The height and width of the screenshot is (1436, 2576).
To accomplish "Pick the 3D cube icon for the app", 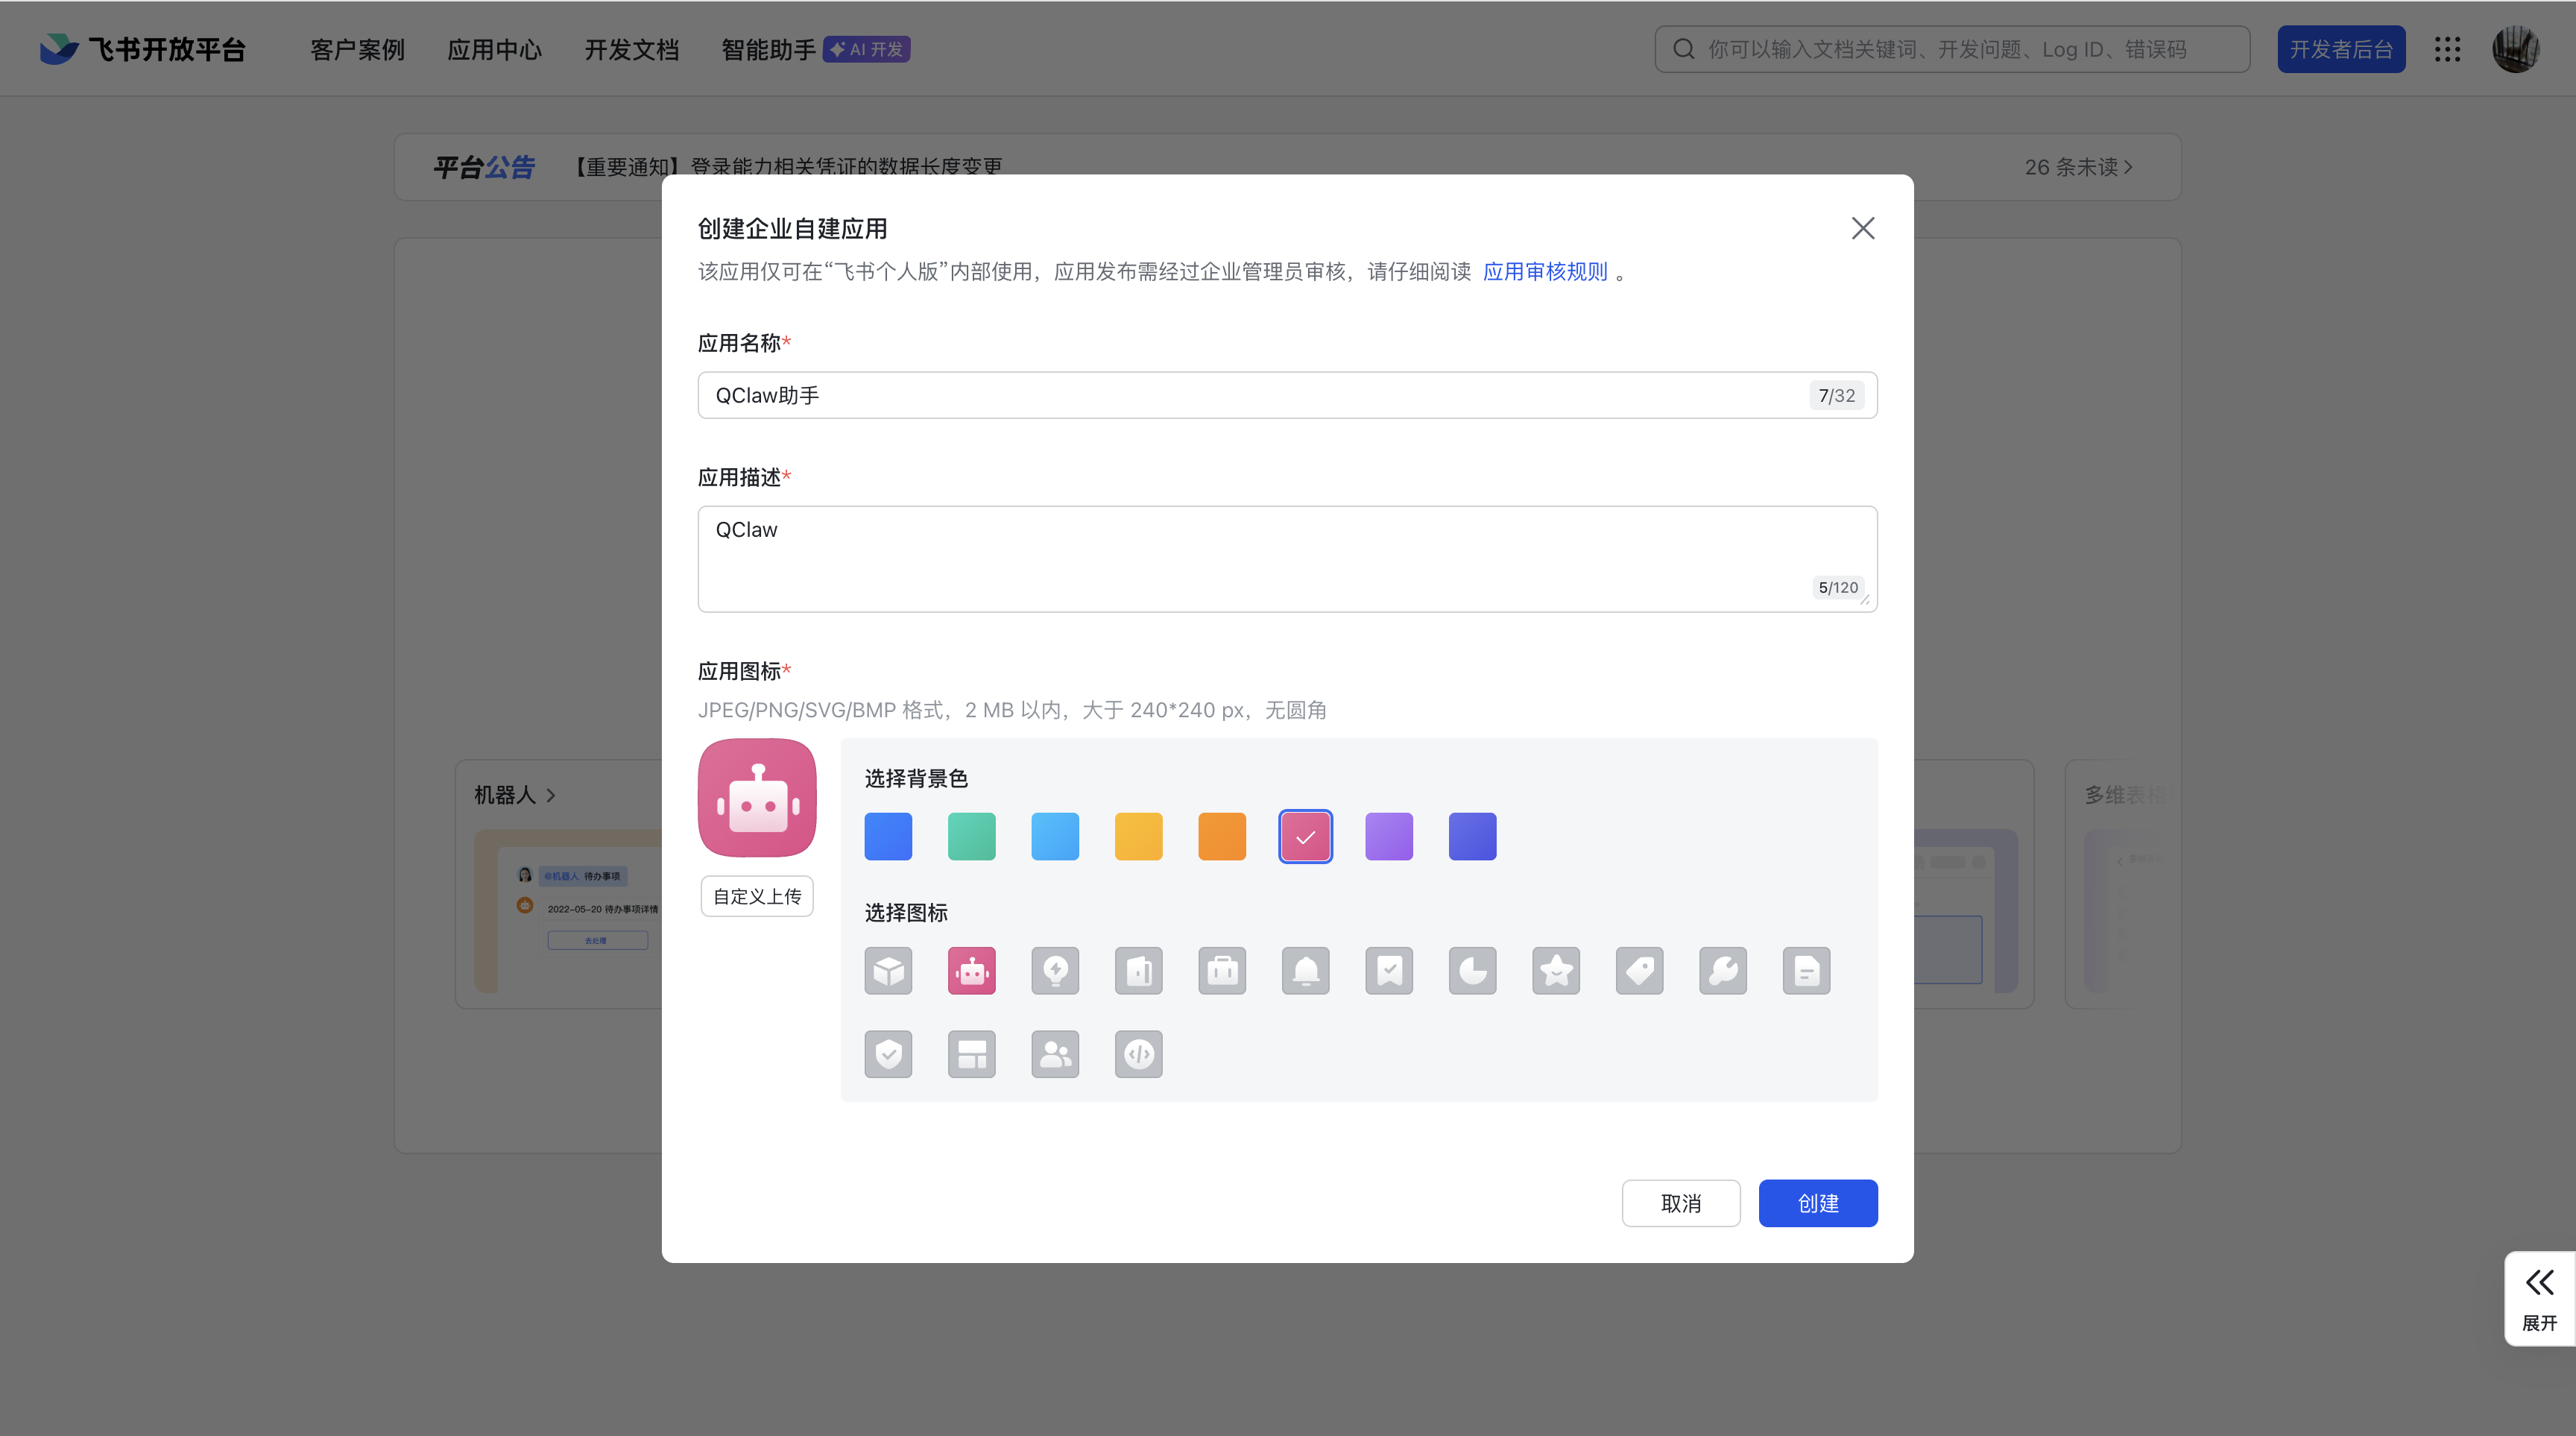I will pos(888,970).
